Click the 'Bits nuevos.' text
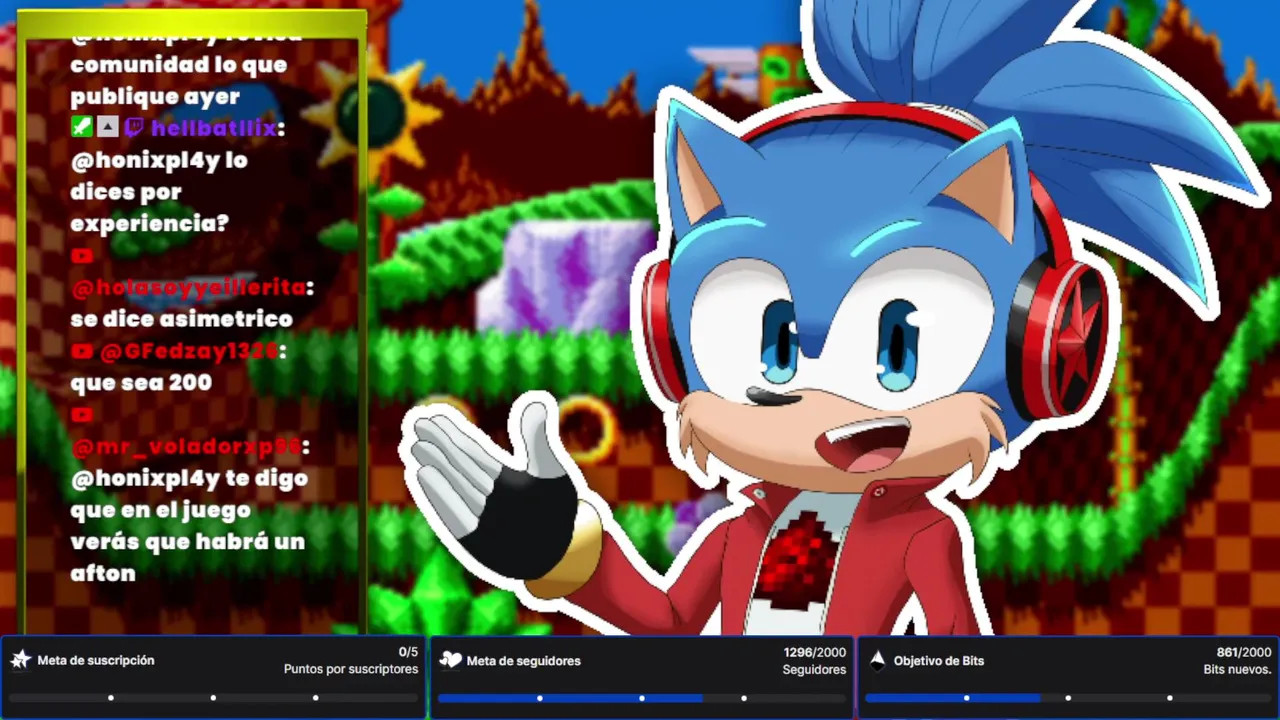 coord(1238,669)
